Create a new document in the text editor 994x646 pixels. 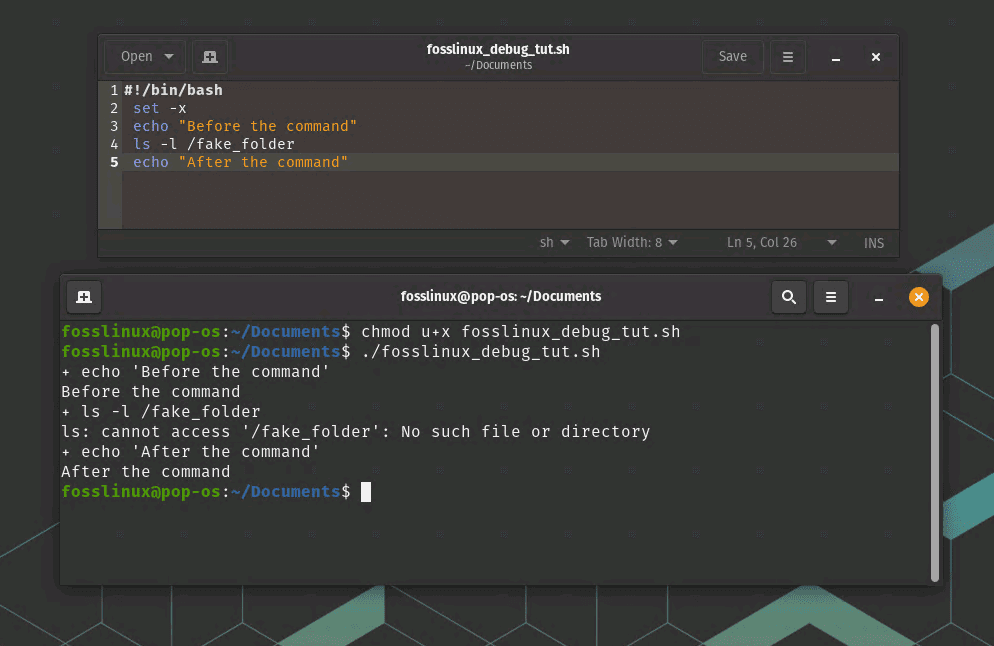[x=209, y=57]
